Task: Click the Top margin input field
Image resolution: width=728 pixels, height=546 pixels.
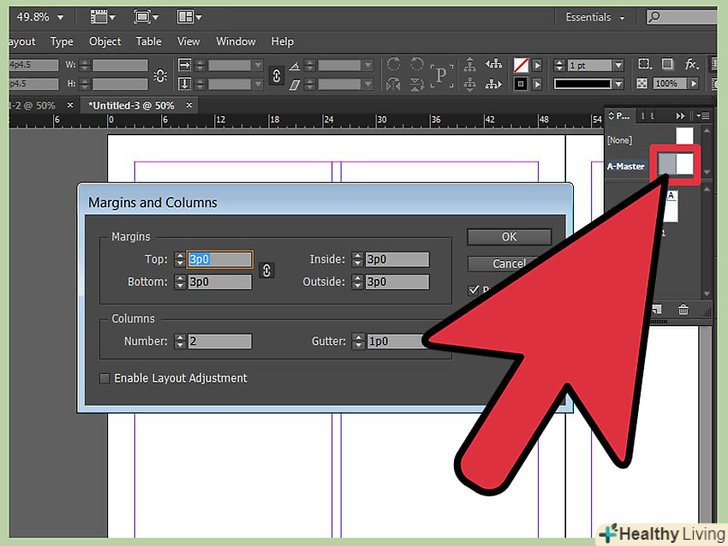Action: pyautogui.click(x=220, y=259)
